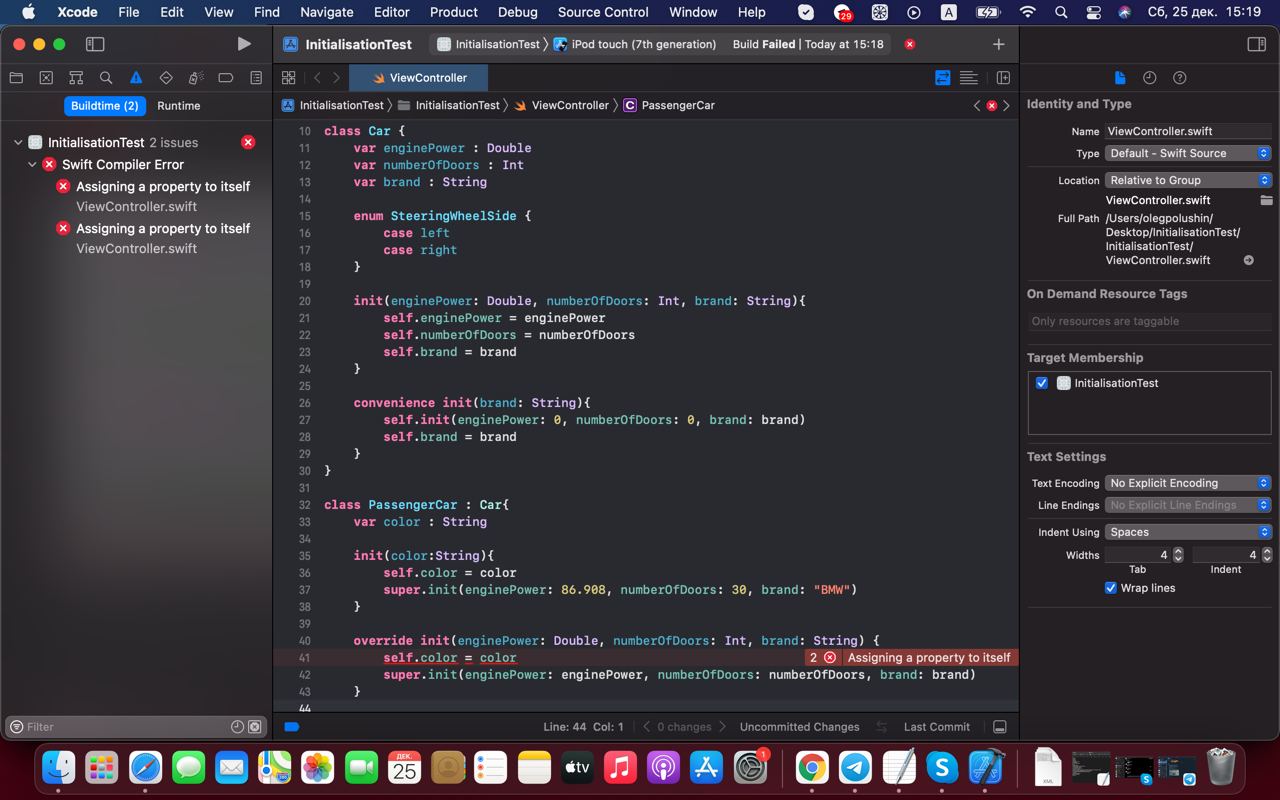
Task: Toggle the navigator sidebar panel icon
Action: 95,44
